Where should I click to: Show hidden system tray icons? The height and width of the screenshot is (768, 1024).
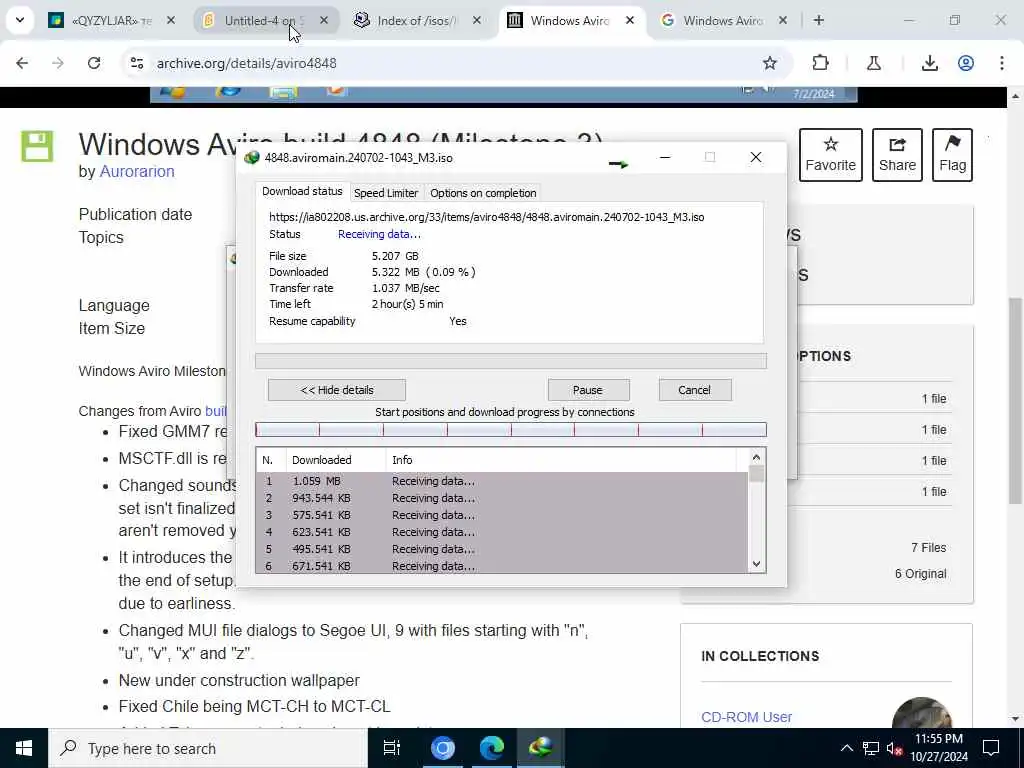click(846, 748)
